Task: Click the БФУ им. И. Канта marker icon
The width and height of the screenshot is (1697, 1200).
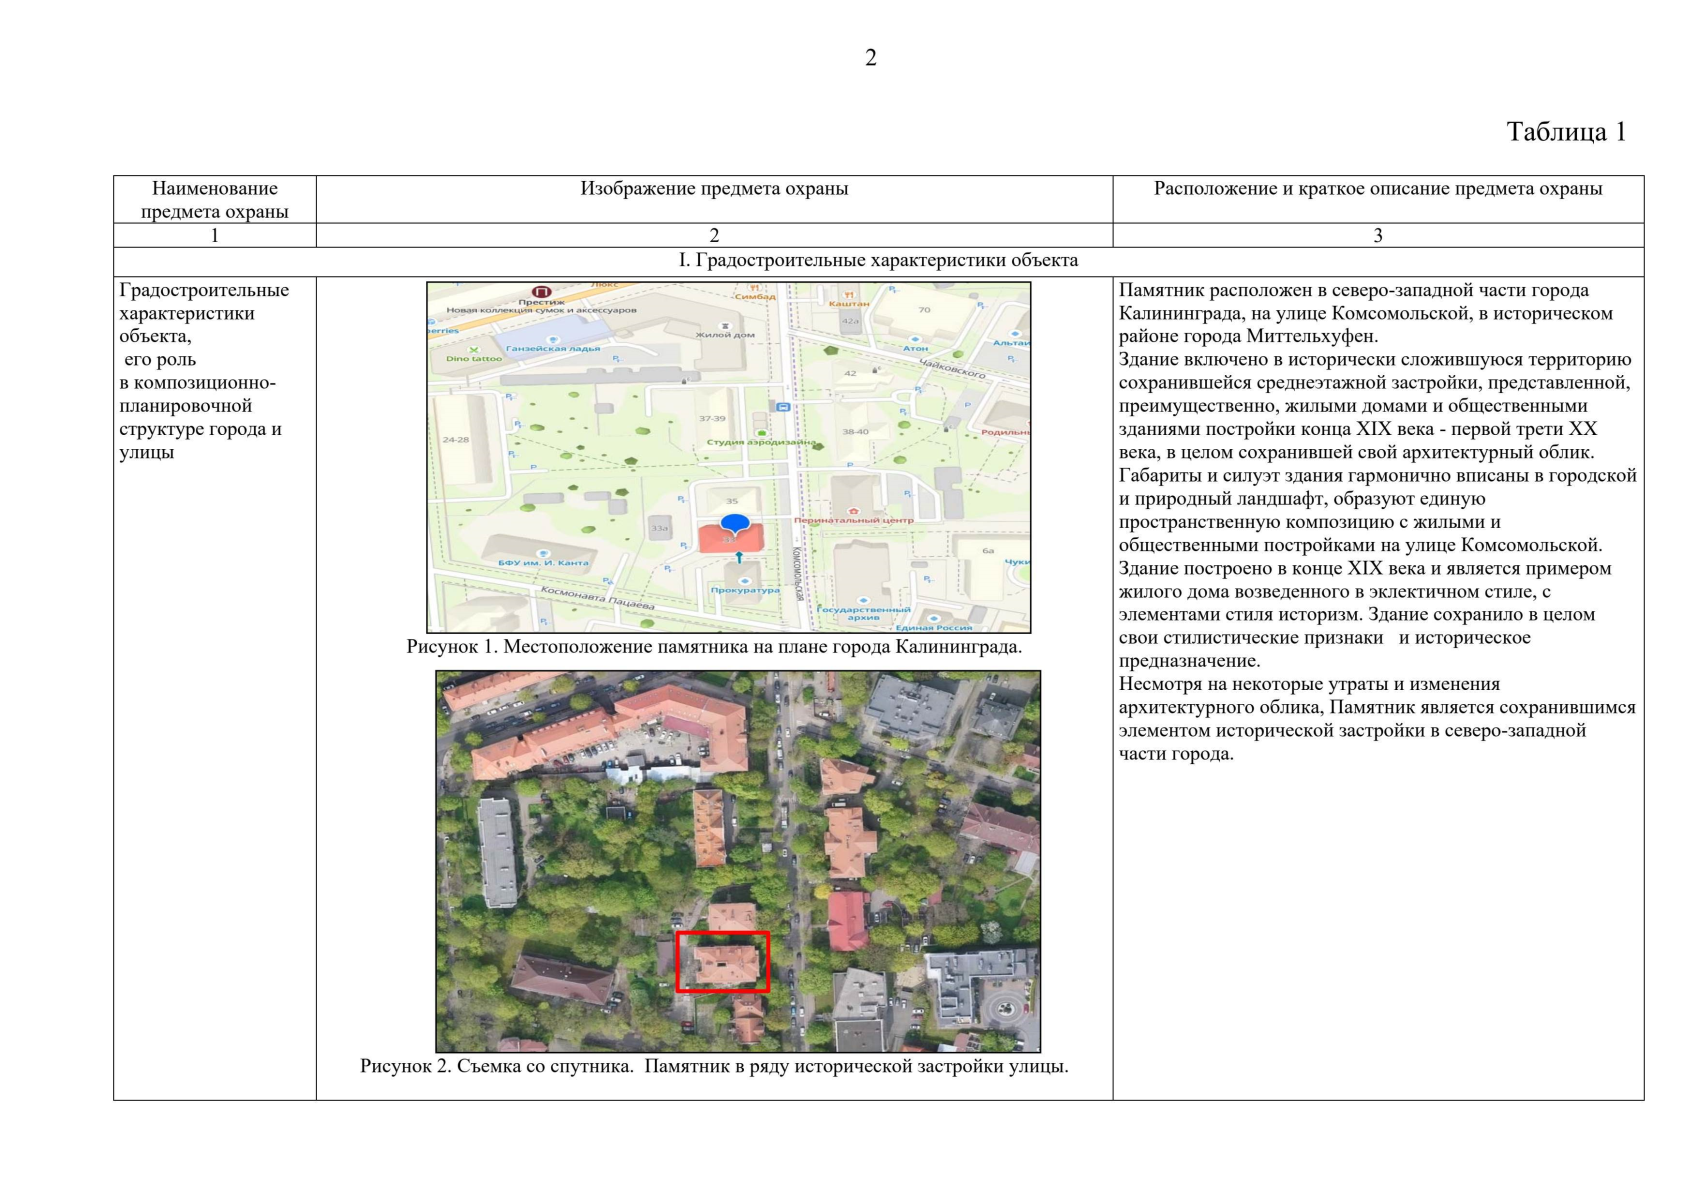Action: coord(544,553)
